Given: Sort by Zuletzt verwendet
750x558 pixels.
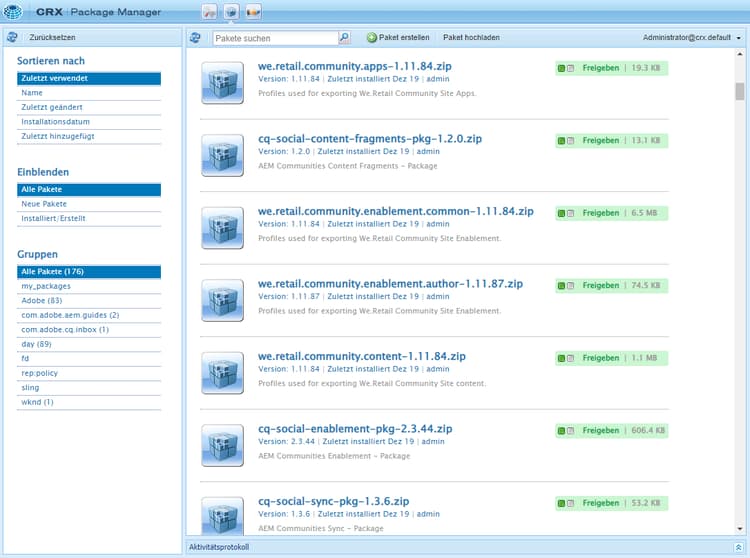Looking at the screenshot, I should (x=89, y=78).
